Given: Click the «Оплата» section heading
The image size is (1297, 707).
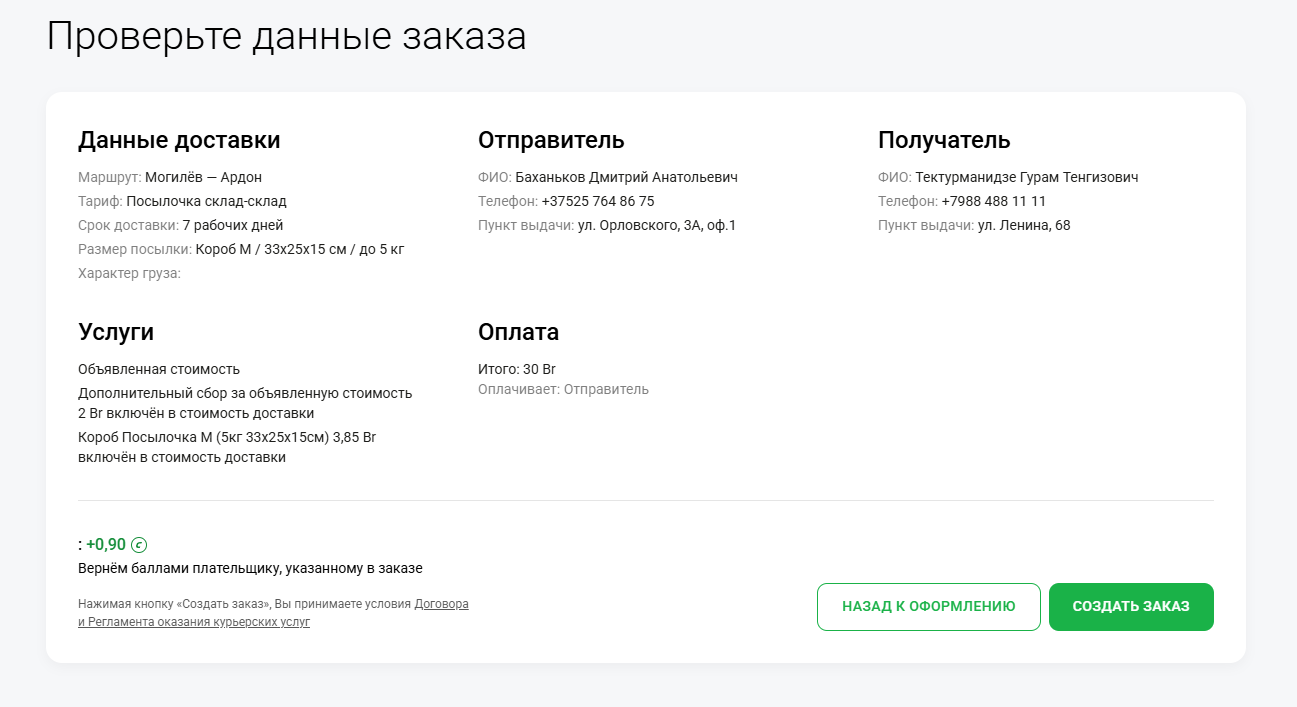Looking at the screenshot, I should 518,332.
